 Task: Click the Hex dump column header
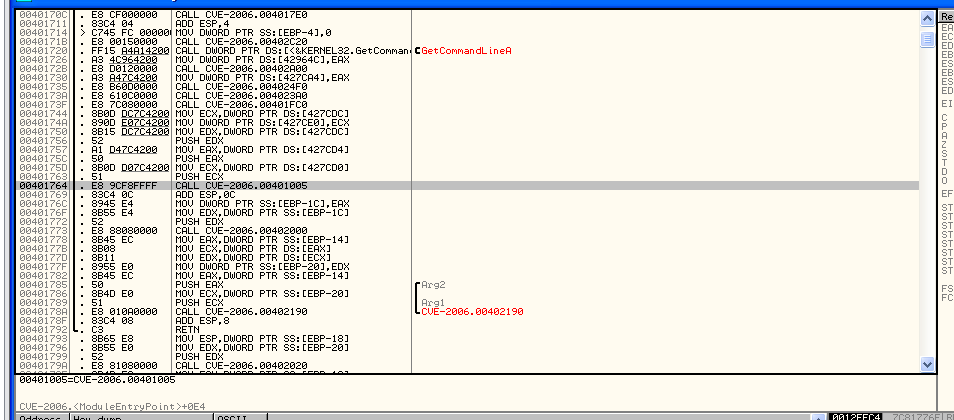tap(141, 418)
